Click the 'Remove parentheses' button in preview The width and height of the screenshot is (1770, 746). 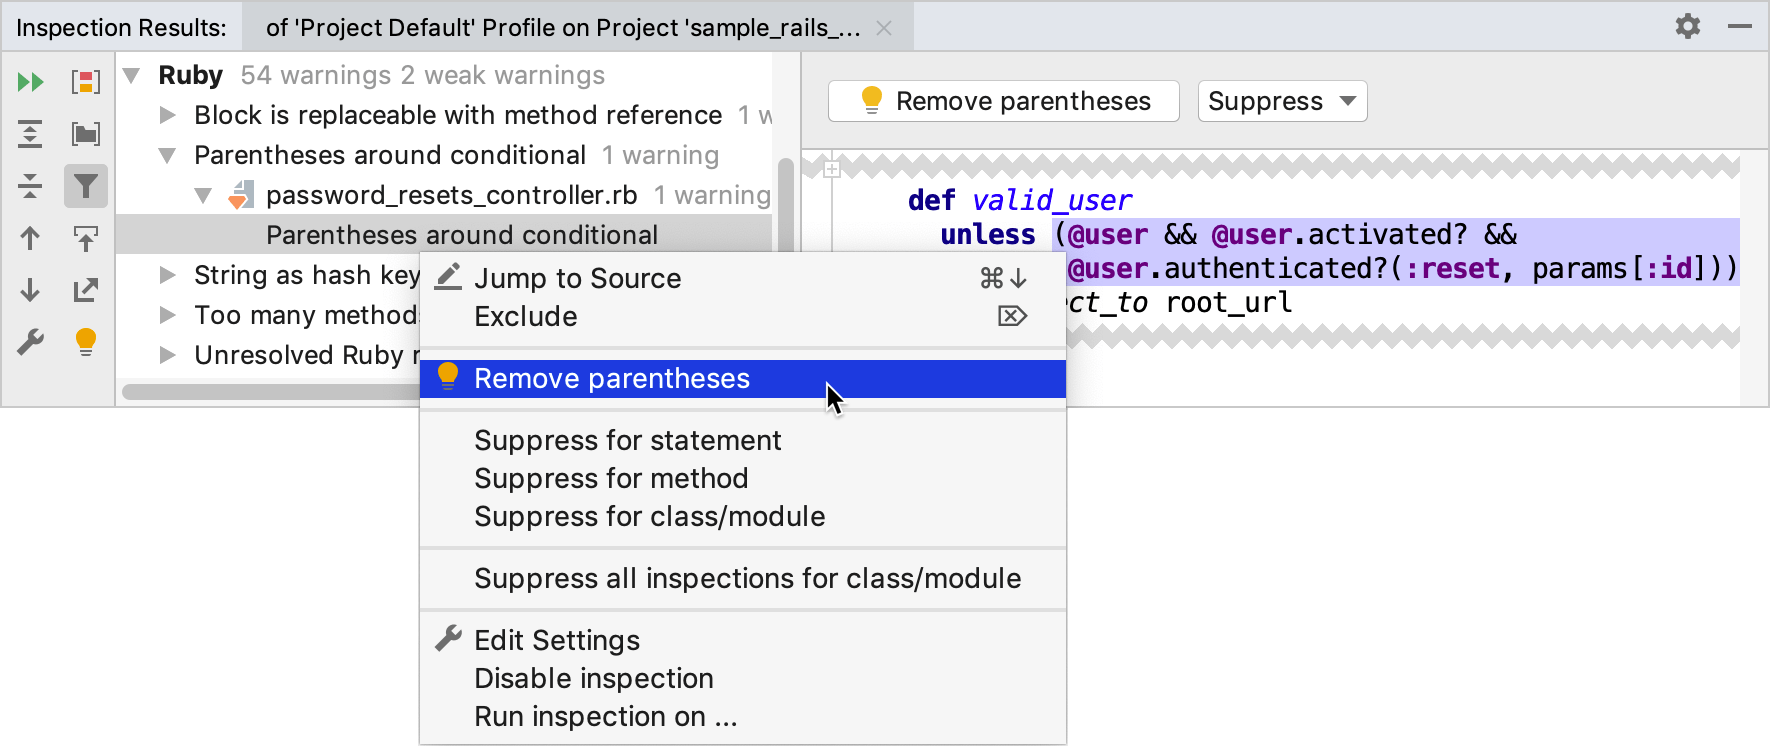click(x=1004, y=101)
